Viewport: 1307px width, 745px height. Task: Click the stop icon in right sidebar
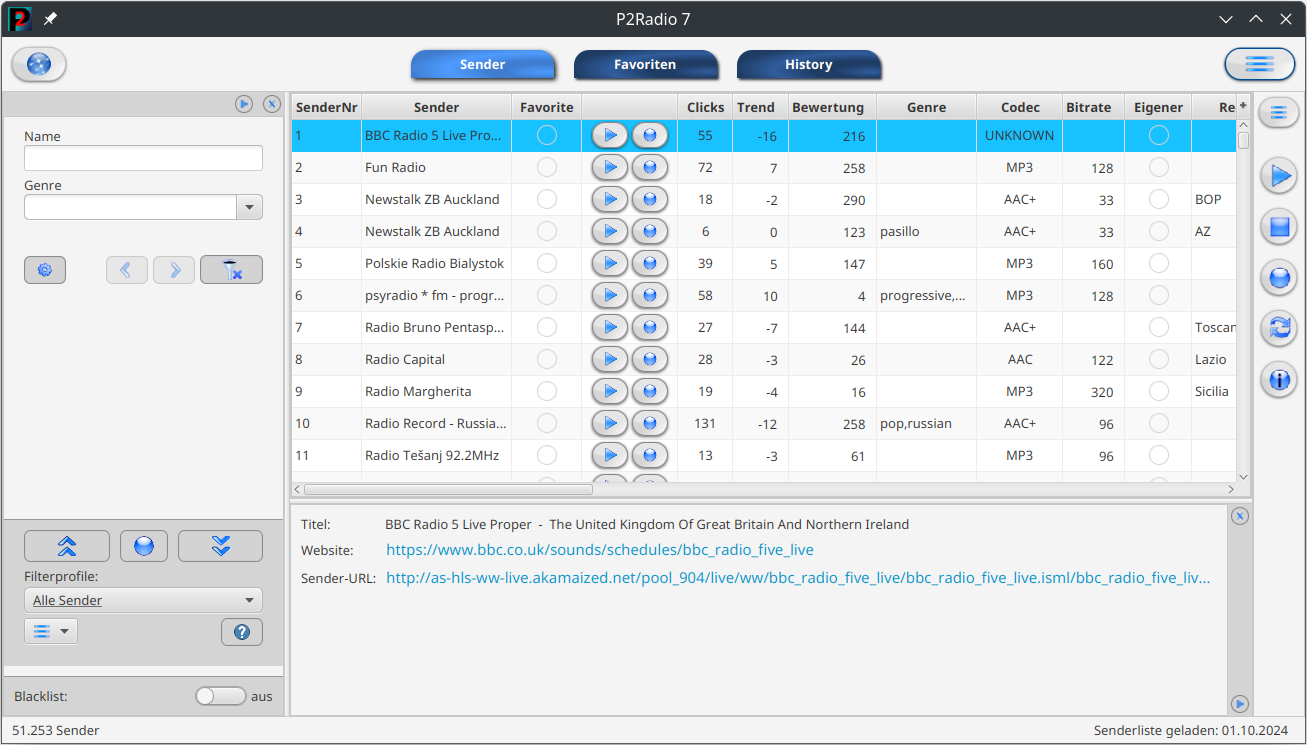[1279, 227]
